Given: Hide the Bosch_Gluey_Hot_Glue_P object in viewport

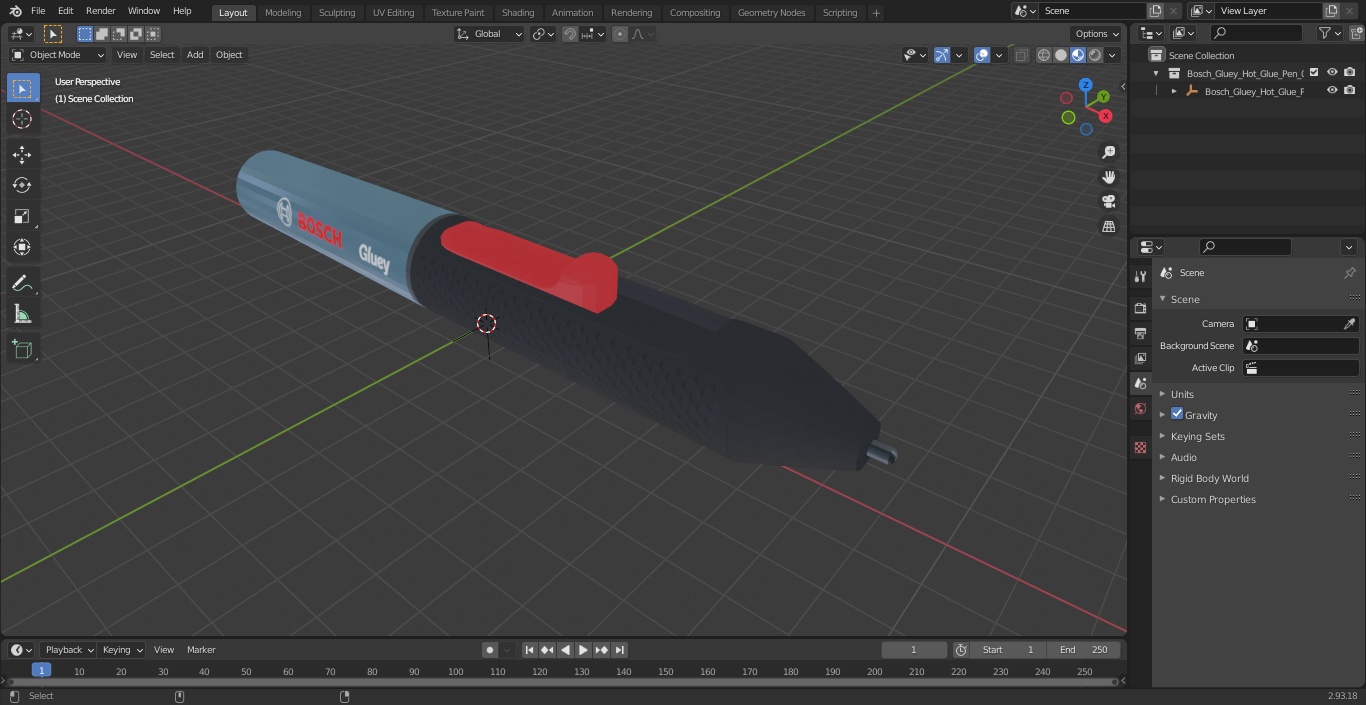Looking at the screenshot, I should coord(1332,90).
